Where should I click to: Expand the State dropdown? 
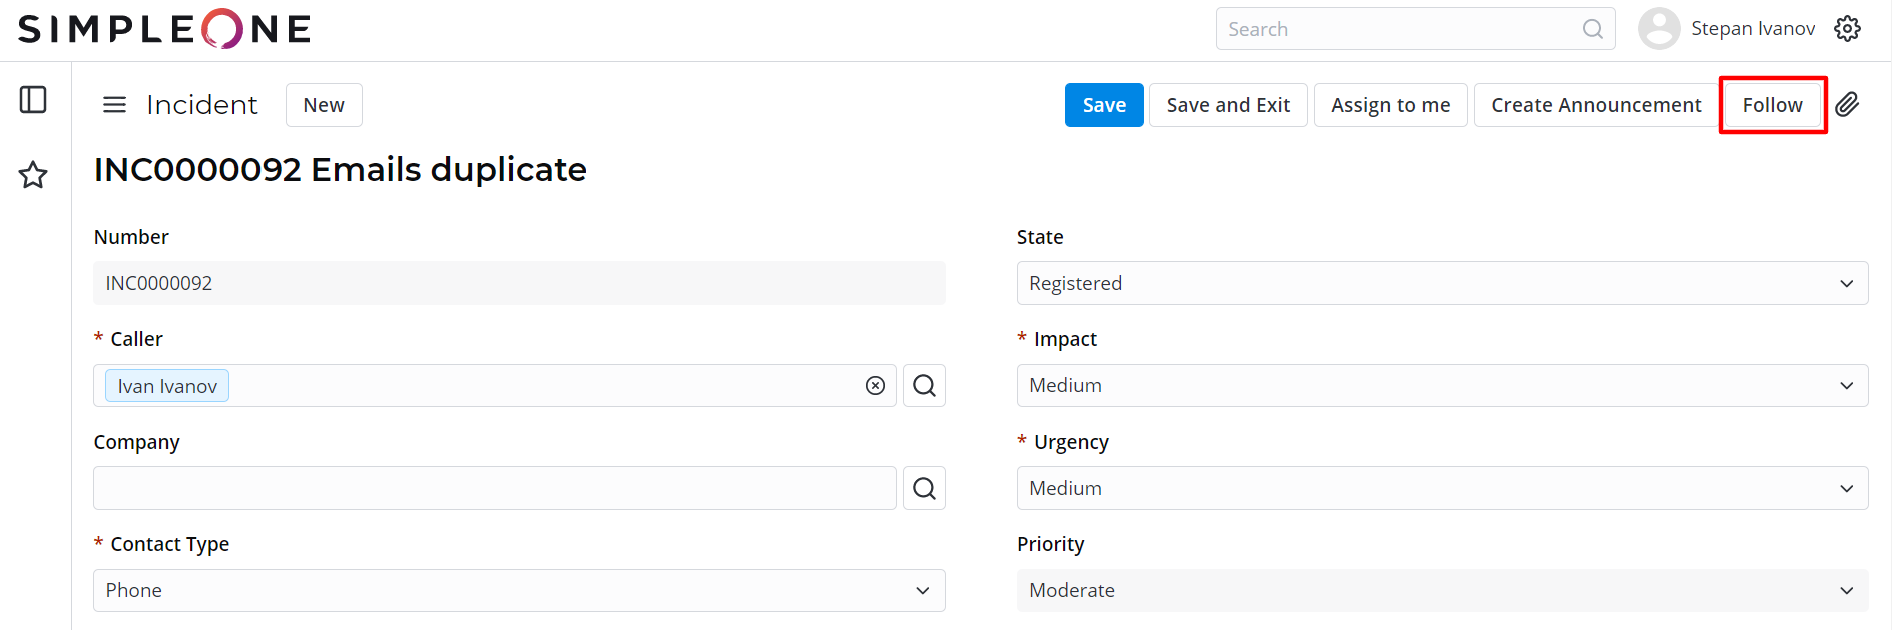tap(1442, 283)
